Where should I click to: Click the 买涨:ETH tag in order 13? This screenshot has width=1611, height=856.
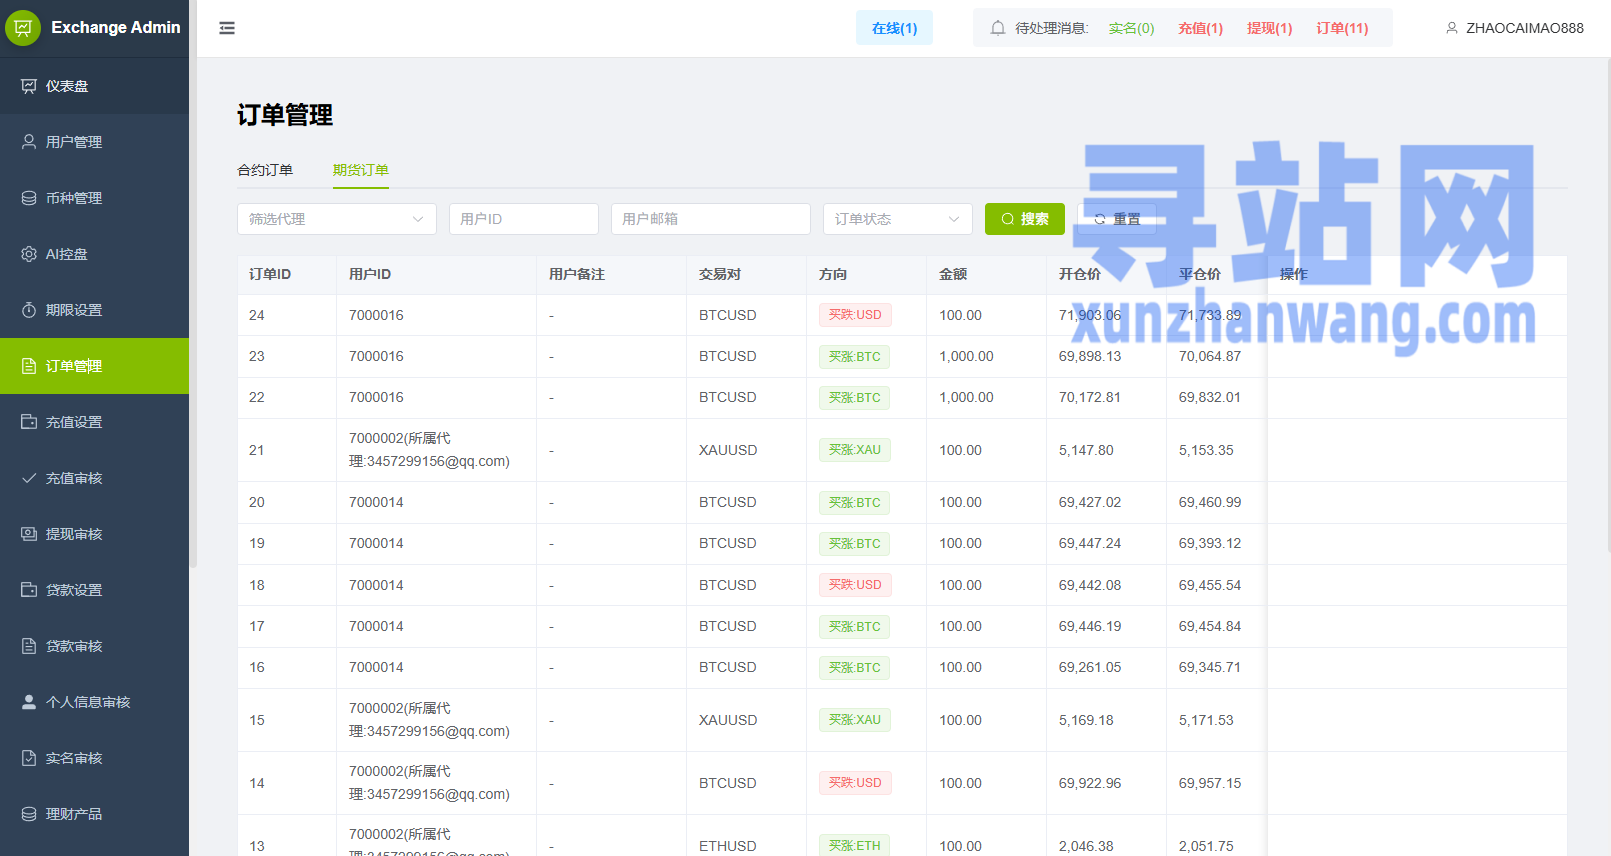(855, 845)
